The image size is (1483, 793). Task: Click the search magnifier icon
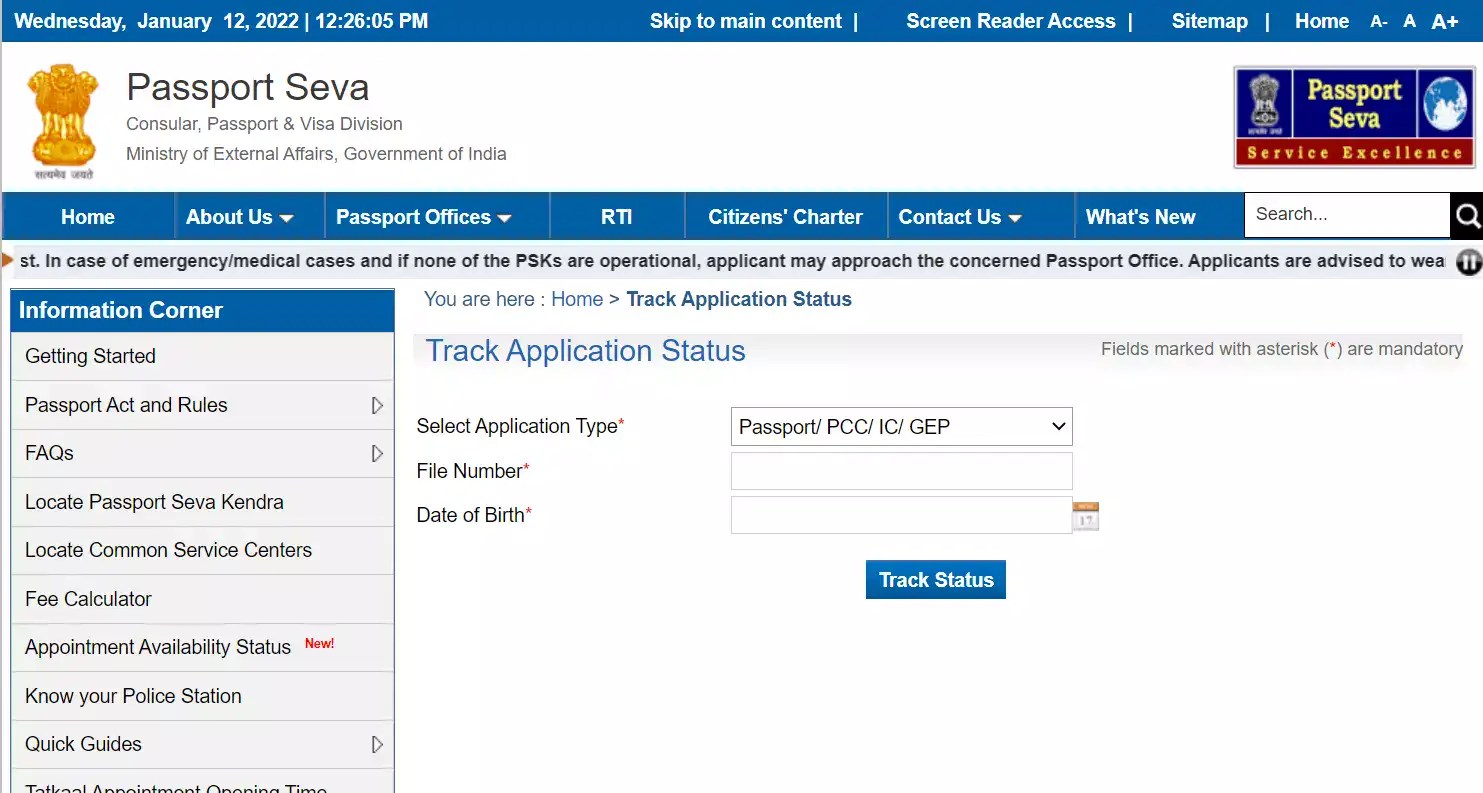point(1467,215)
